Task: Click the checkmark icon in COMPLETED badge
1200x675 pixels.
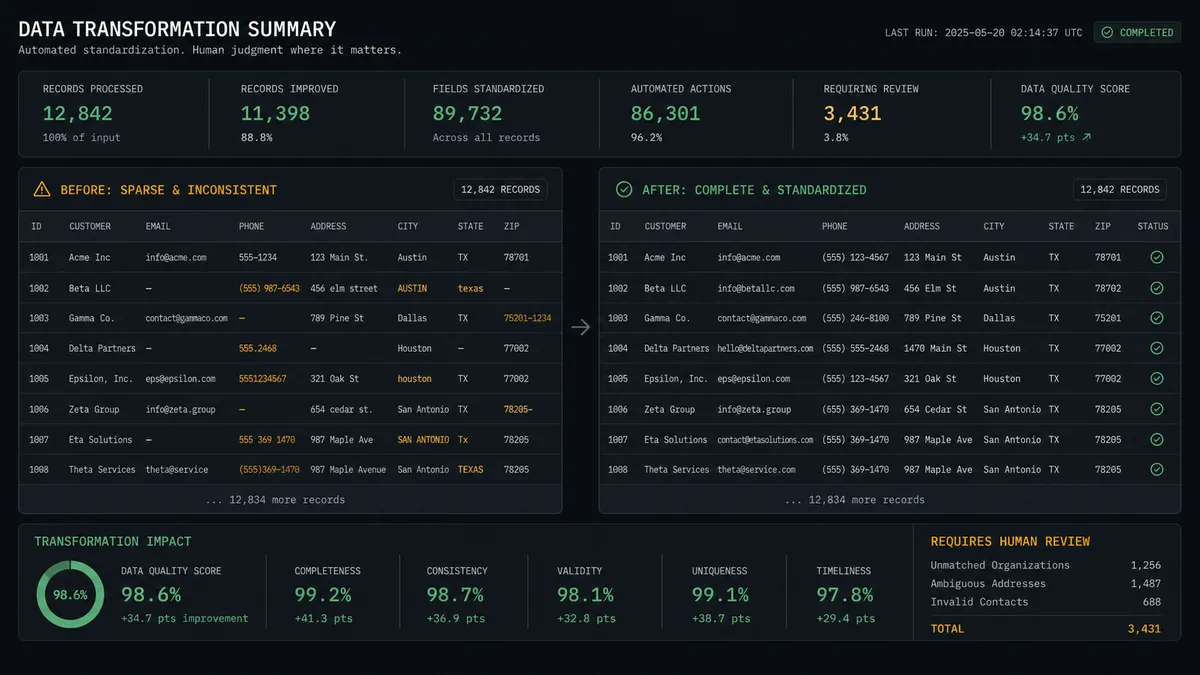Action: [x=1107, y=33]
